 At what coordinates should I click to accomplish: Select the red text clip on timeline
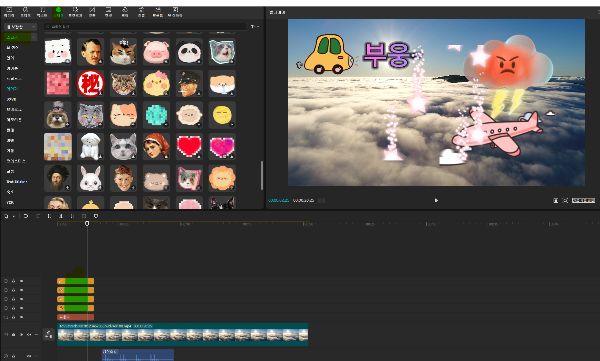75,317
